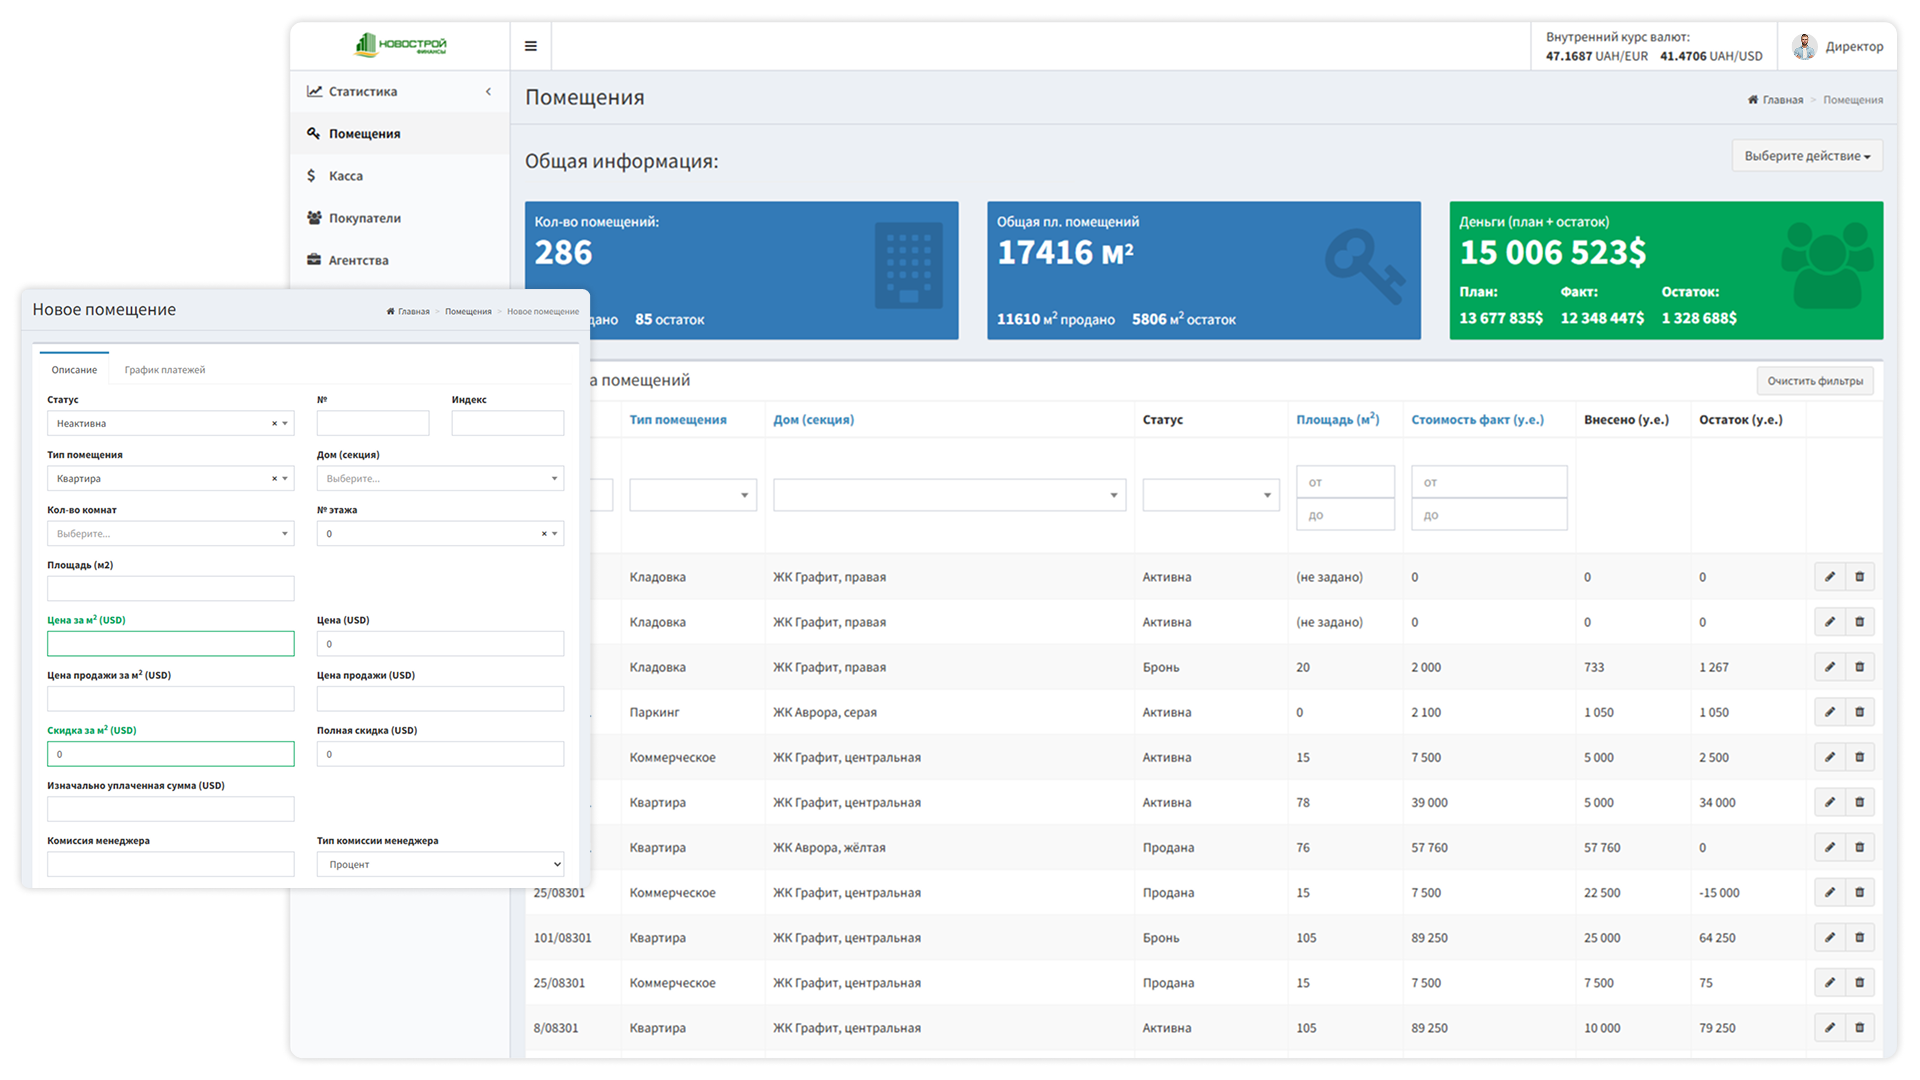Screen dimensions: 1920x1080
Task: Open the Выберите действие dropdown
Action: coord(1806,156)
